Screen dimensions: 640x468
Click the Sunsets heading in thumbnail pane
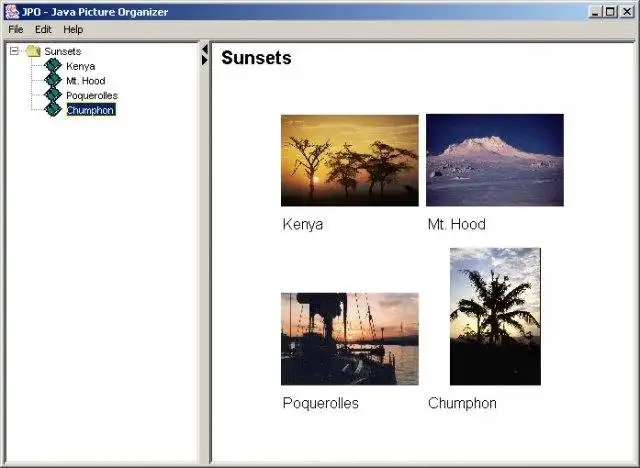coord(256,58)
